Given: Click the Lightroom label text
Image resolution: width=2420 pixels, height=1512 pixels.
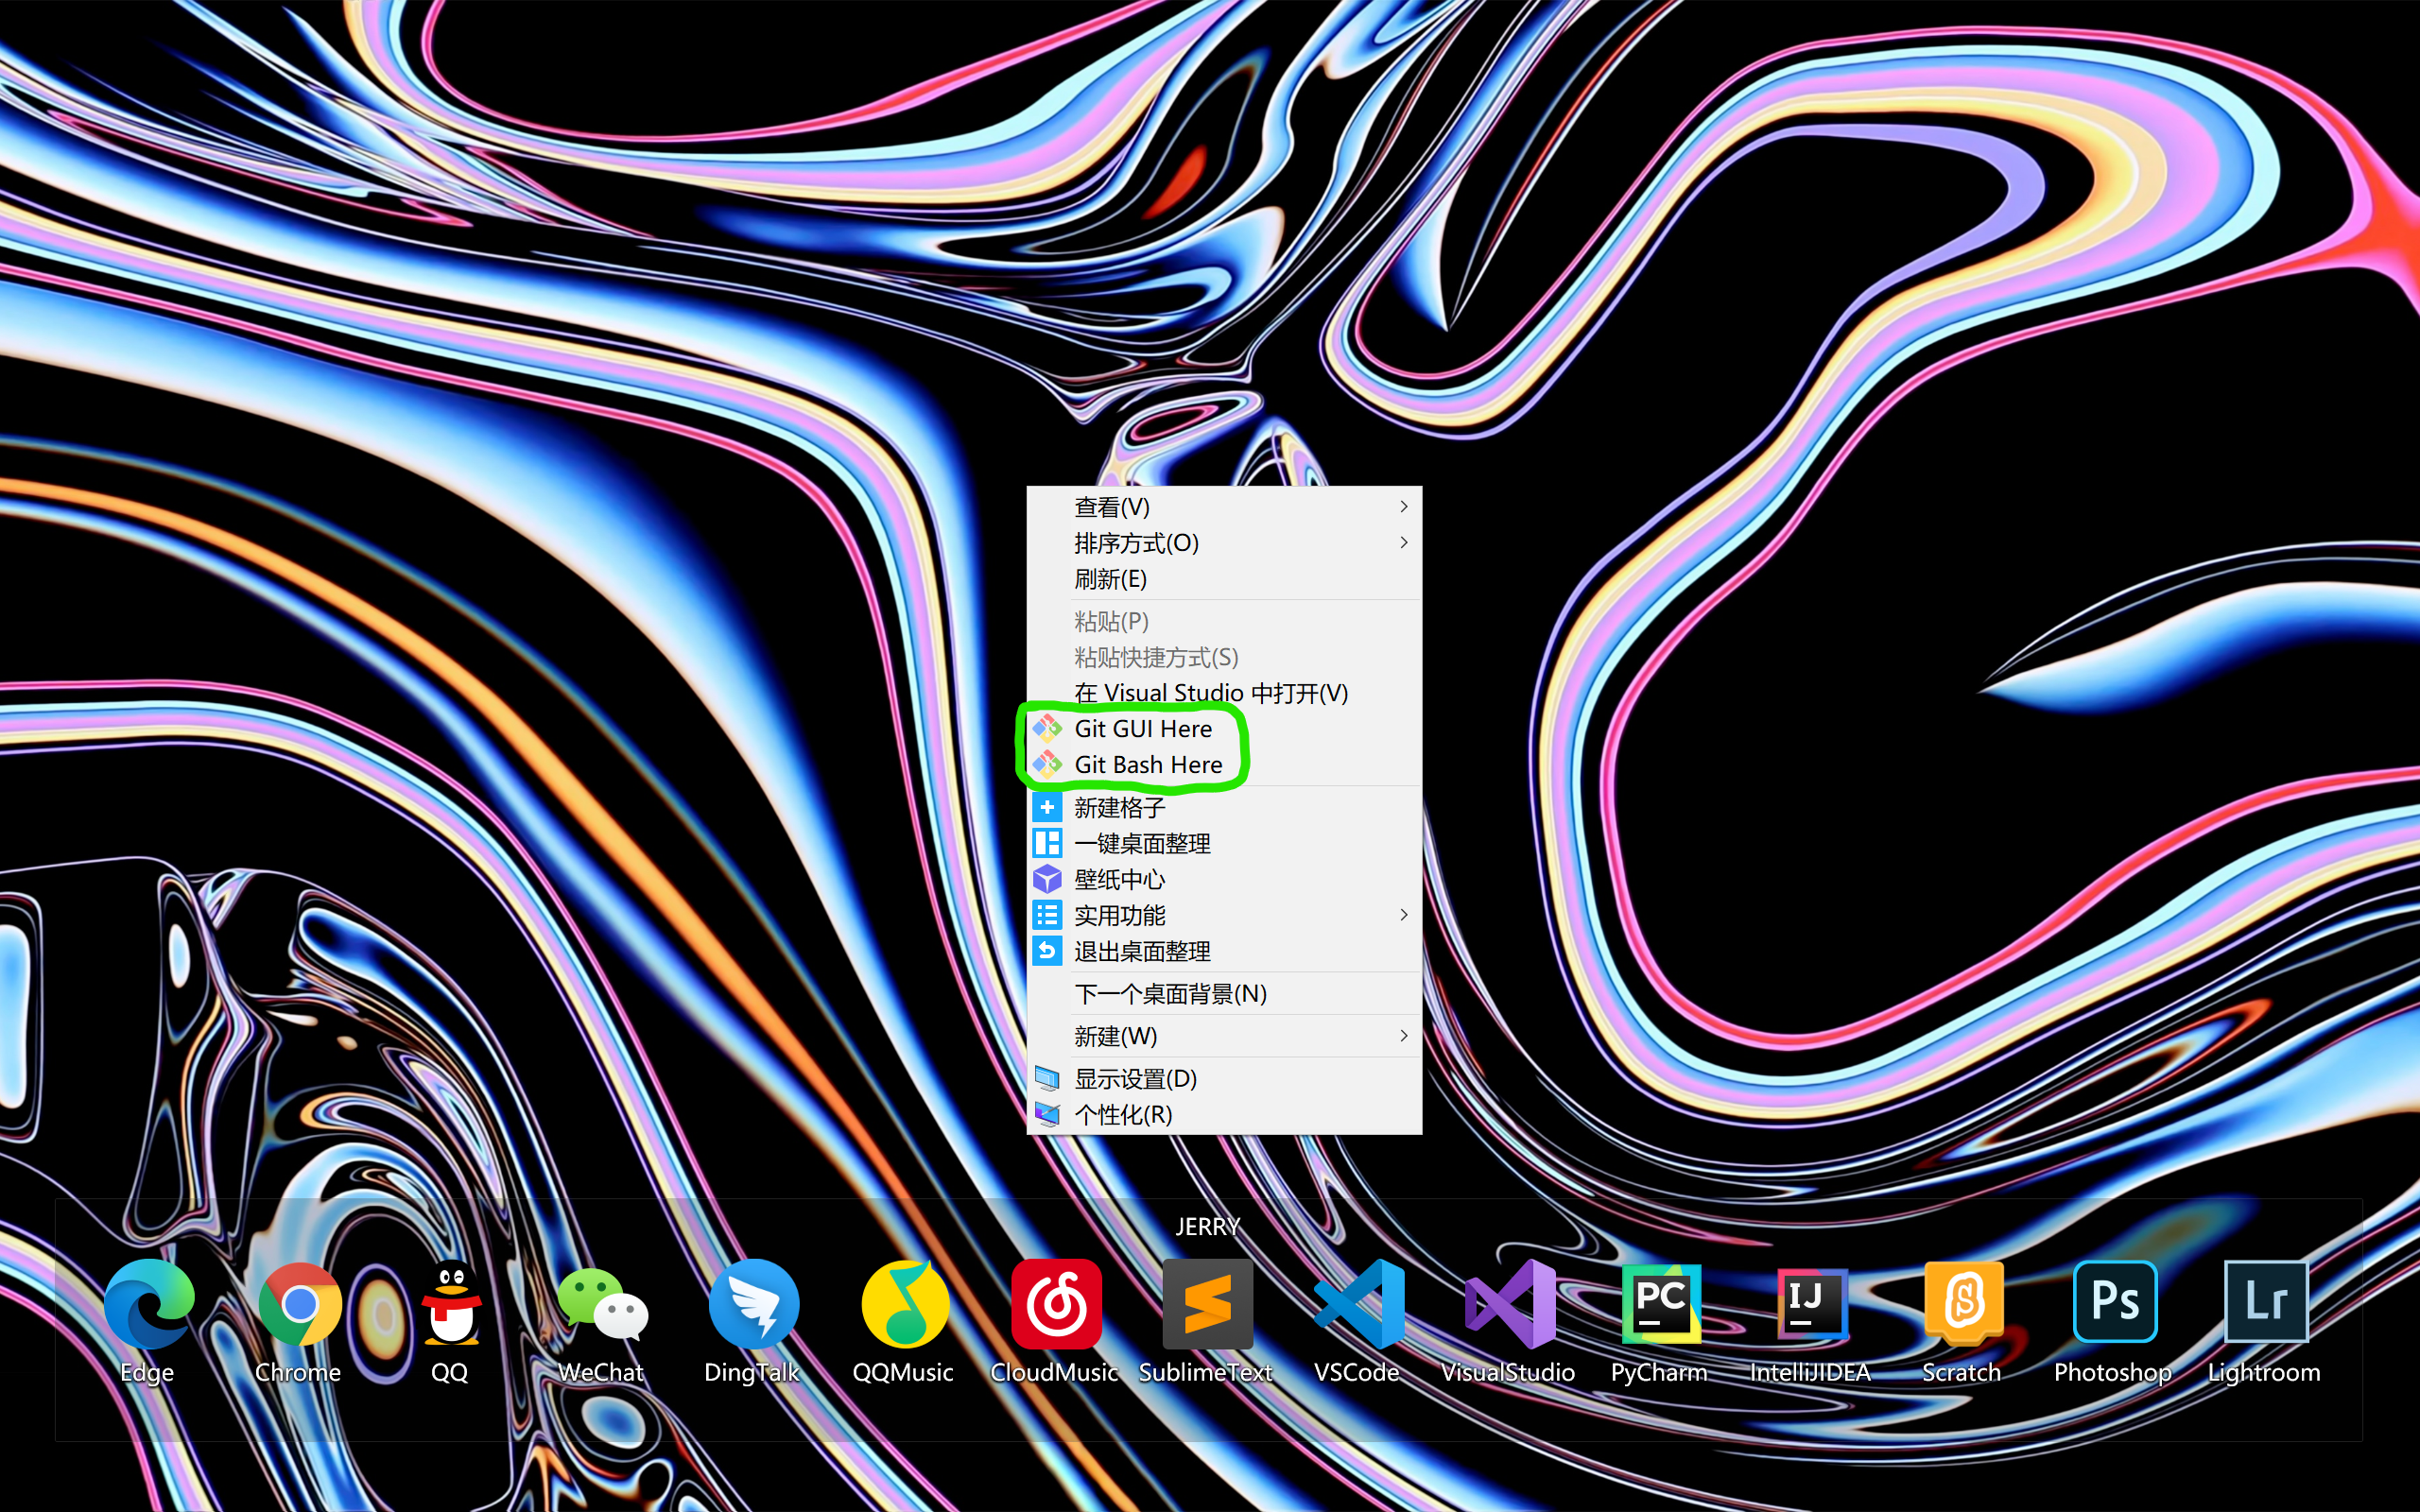Looking at the screenshot, I should [x=2264, y=1373].
